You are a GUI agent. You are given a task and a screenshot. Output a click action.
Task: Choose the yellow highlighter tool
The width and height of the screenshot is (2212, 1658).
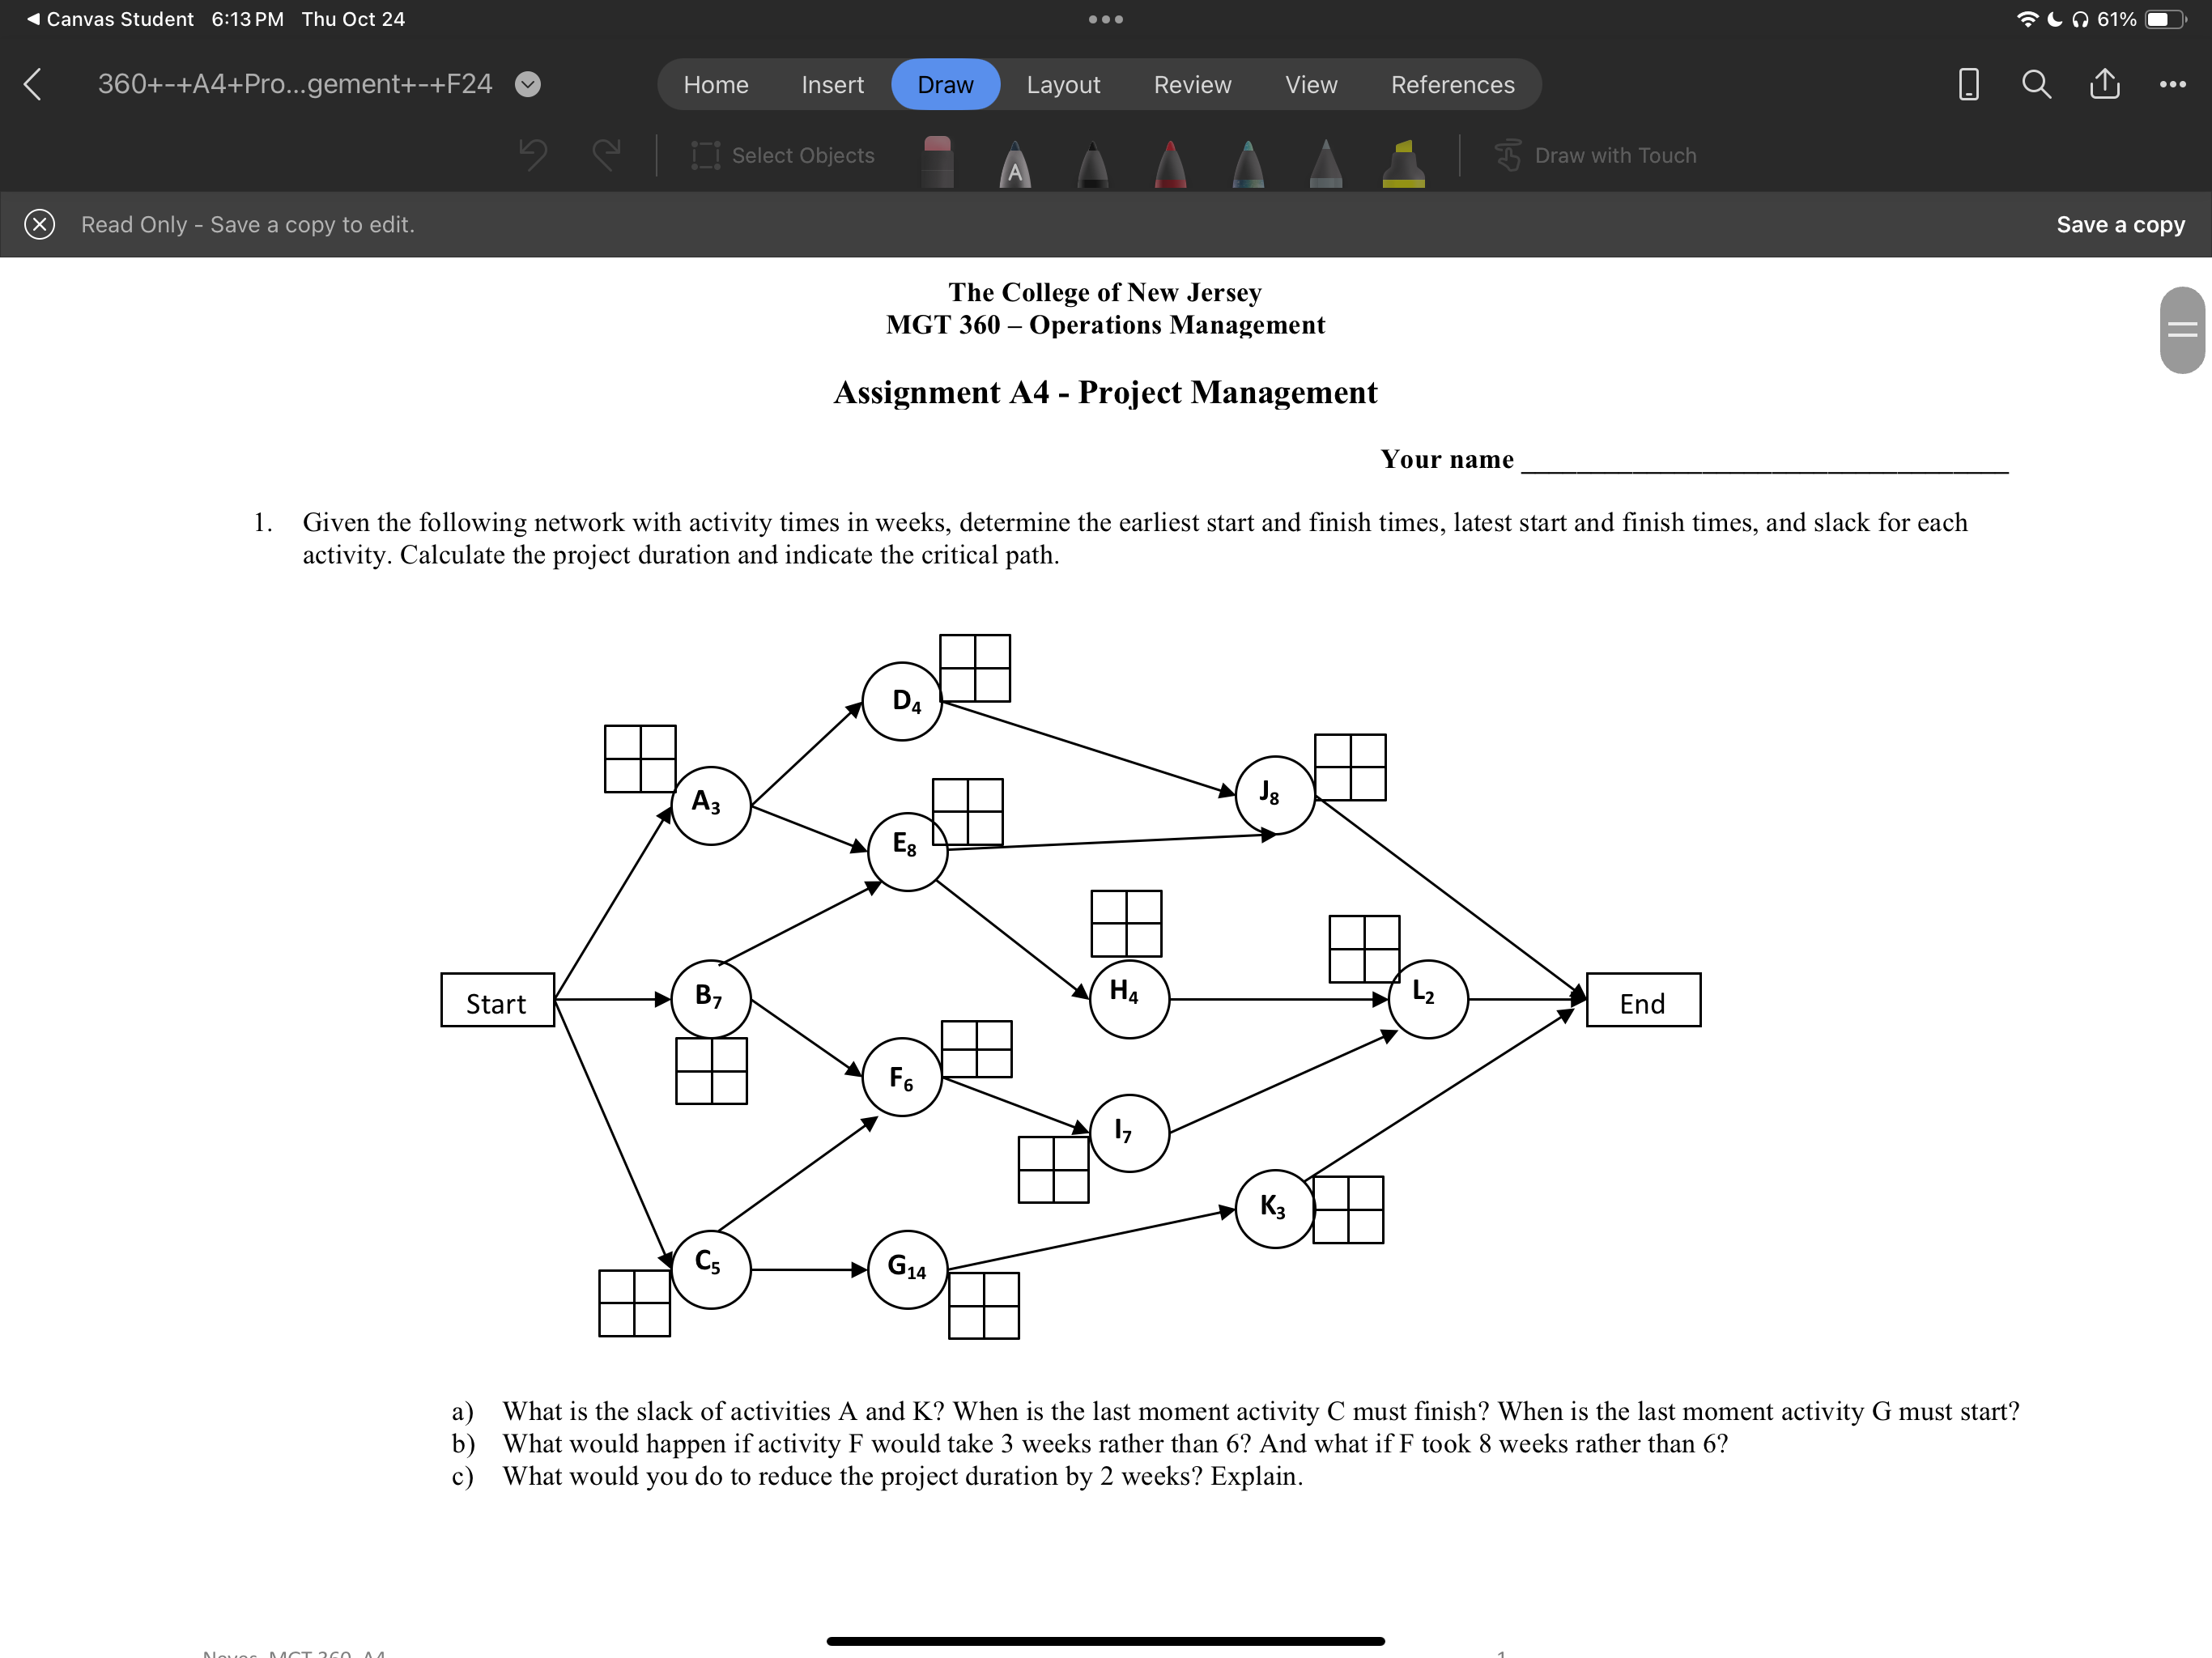[1403, 163]
